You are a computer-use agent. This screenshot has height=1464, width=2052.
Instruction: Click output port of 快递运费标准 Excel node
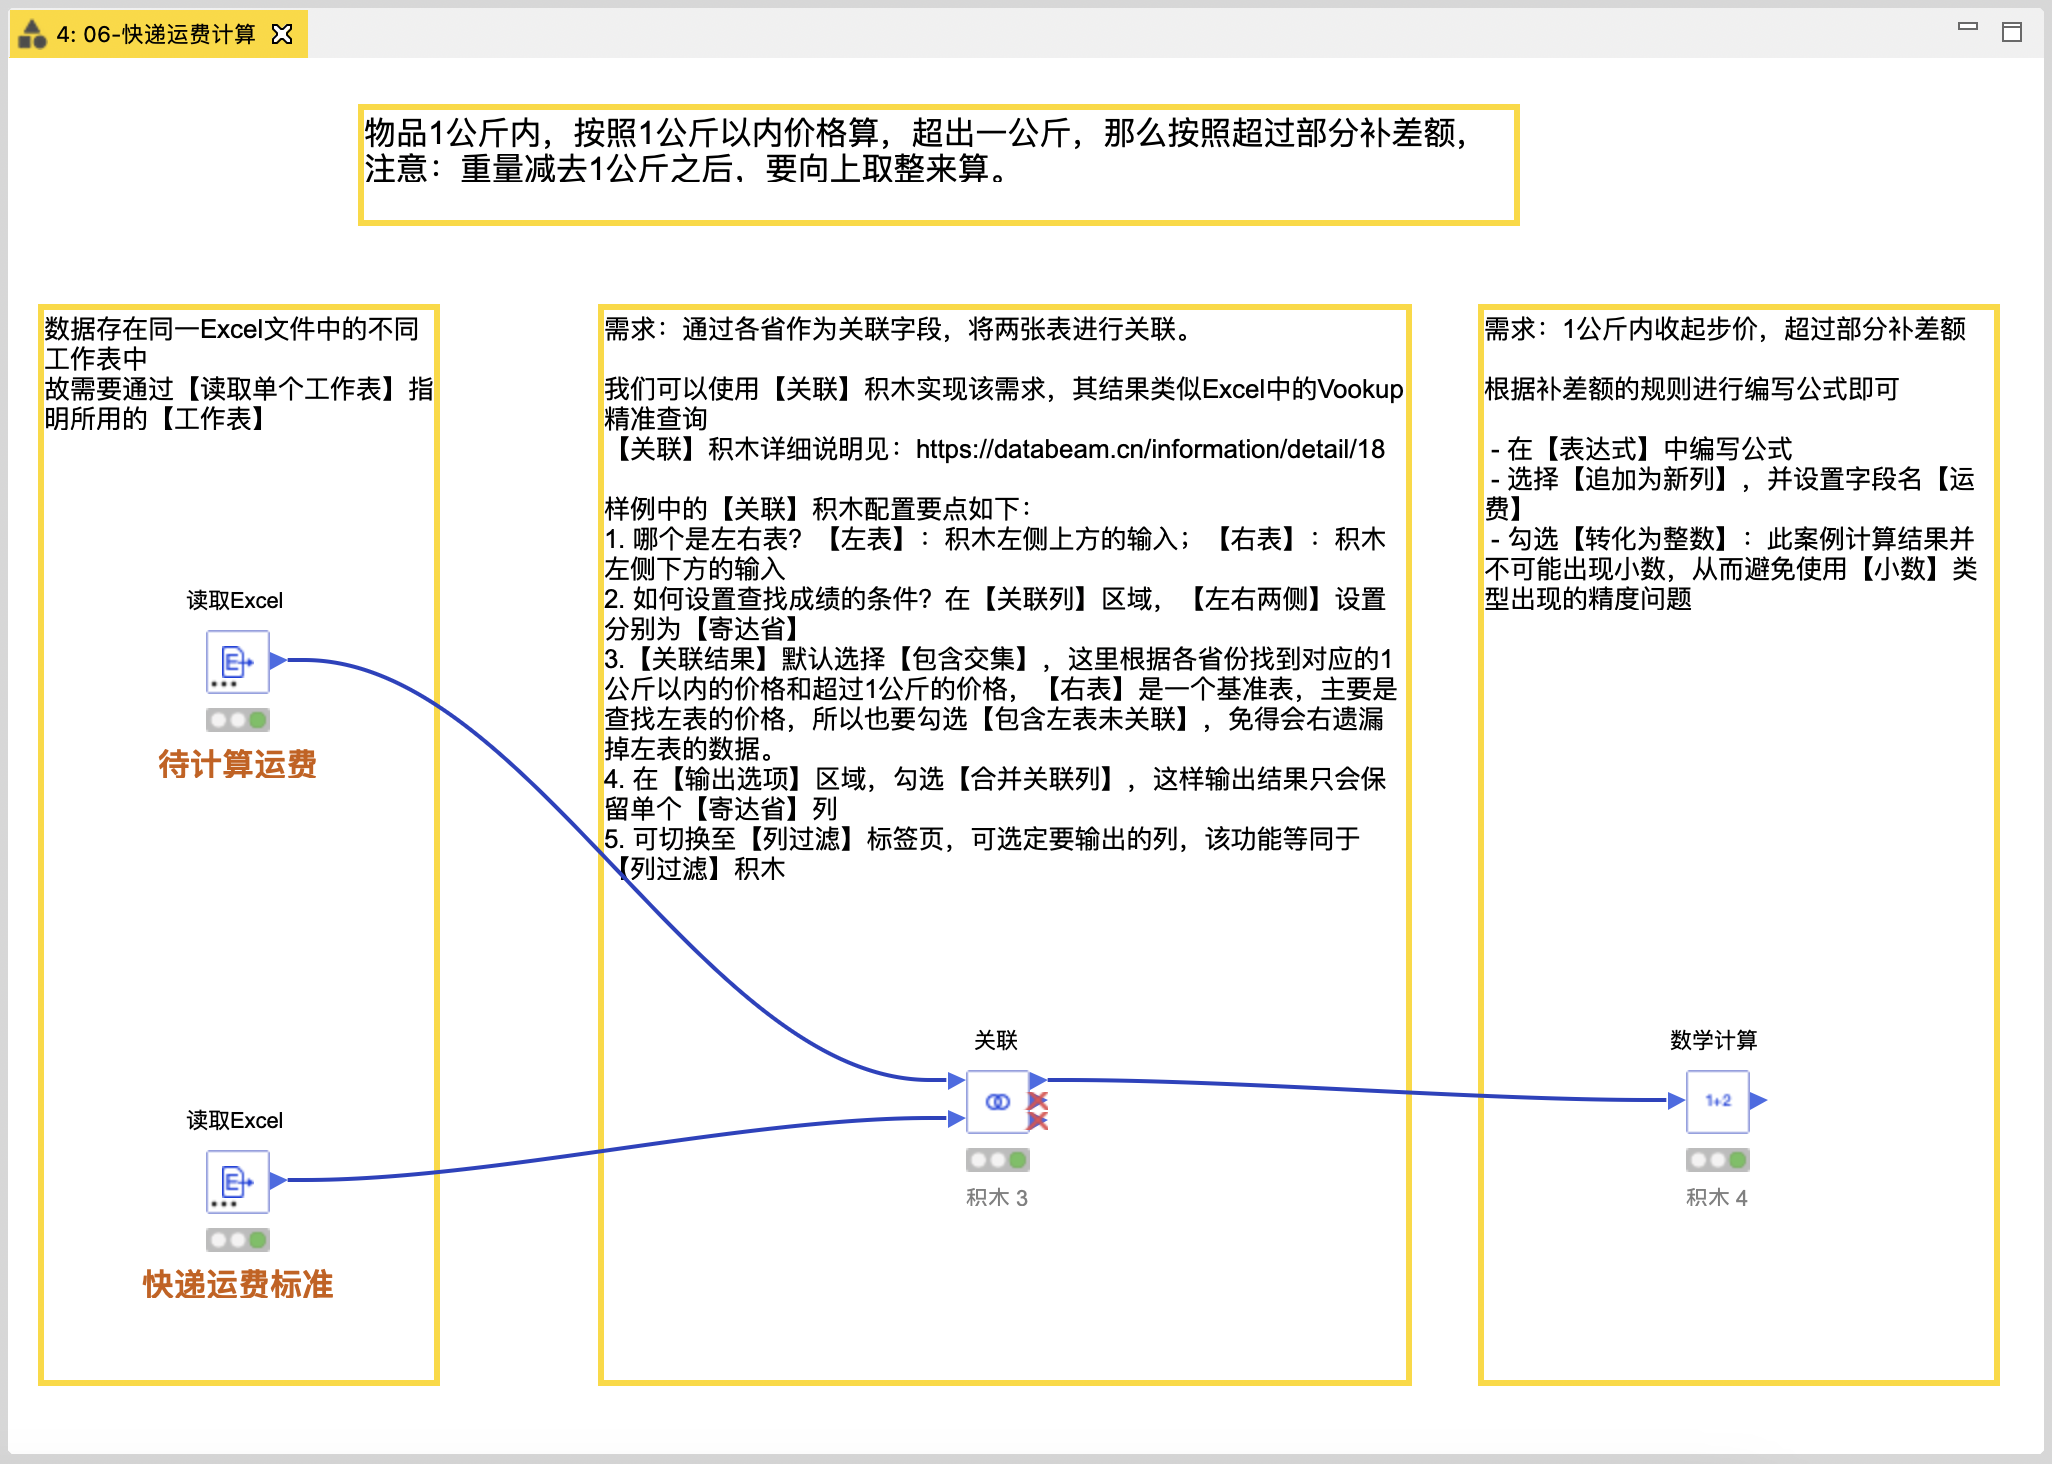tap(278, 1180)
